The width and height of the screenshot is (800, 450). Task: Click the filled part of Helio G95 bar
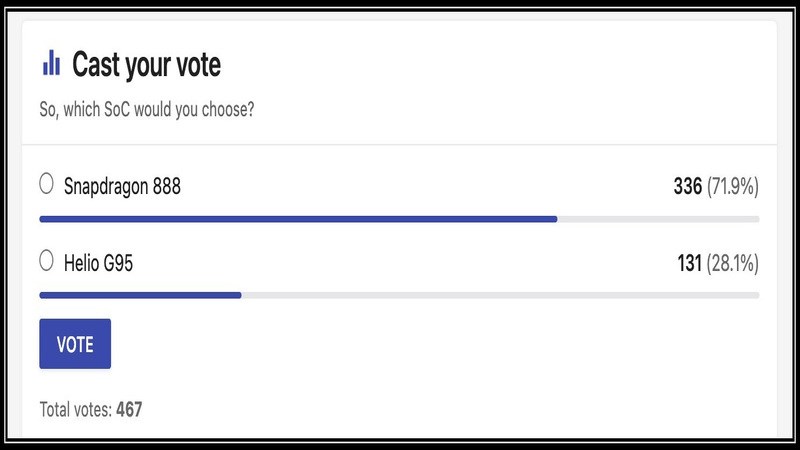[x=140, y=295]
